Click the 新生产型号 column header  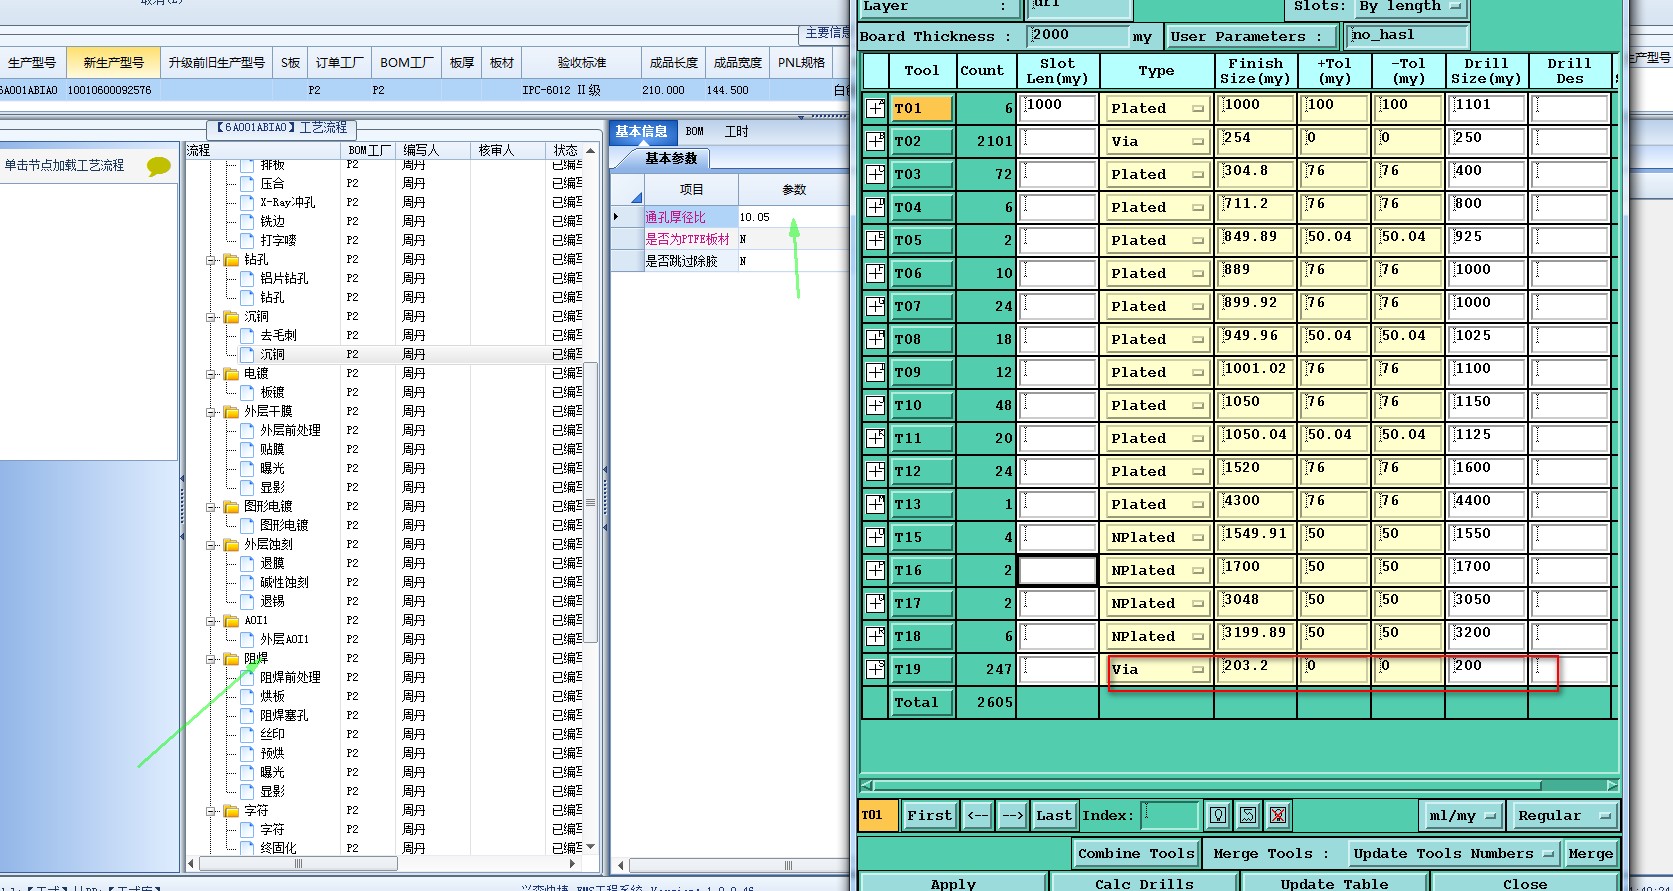114,62
